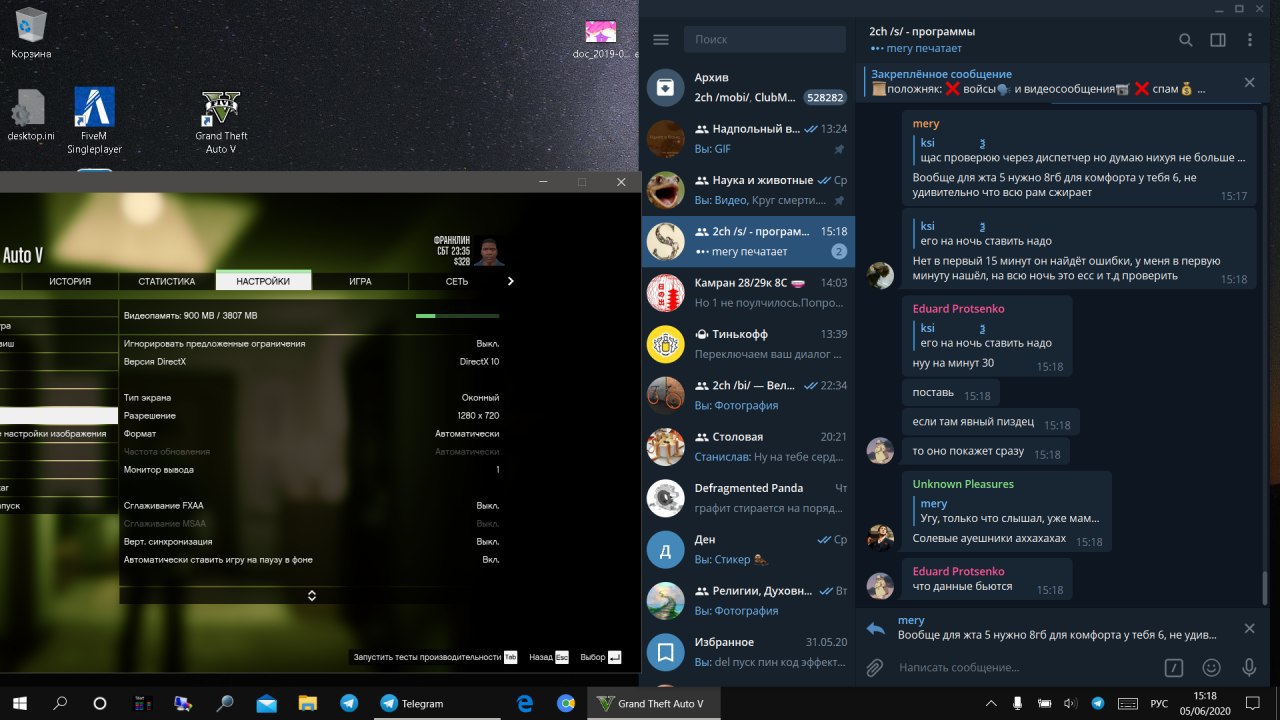Open Корзина recycle bin icon
The image size is (1280, 720).
(x=31, y=33)
